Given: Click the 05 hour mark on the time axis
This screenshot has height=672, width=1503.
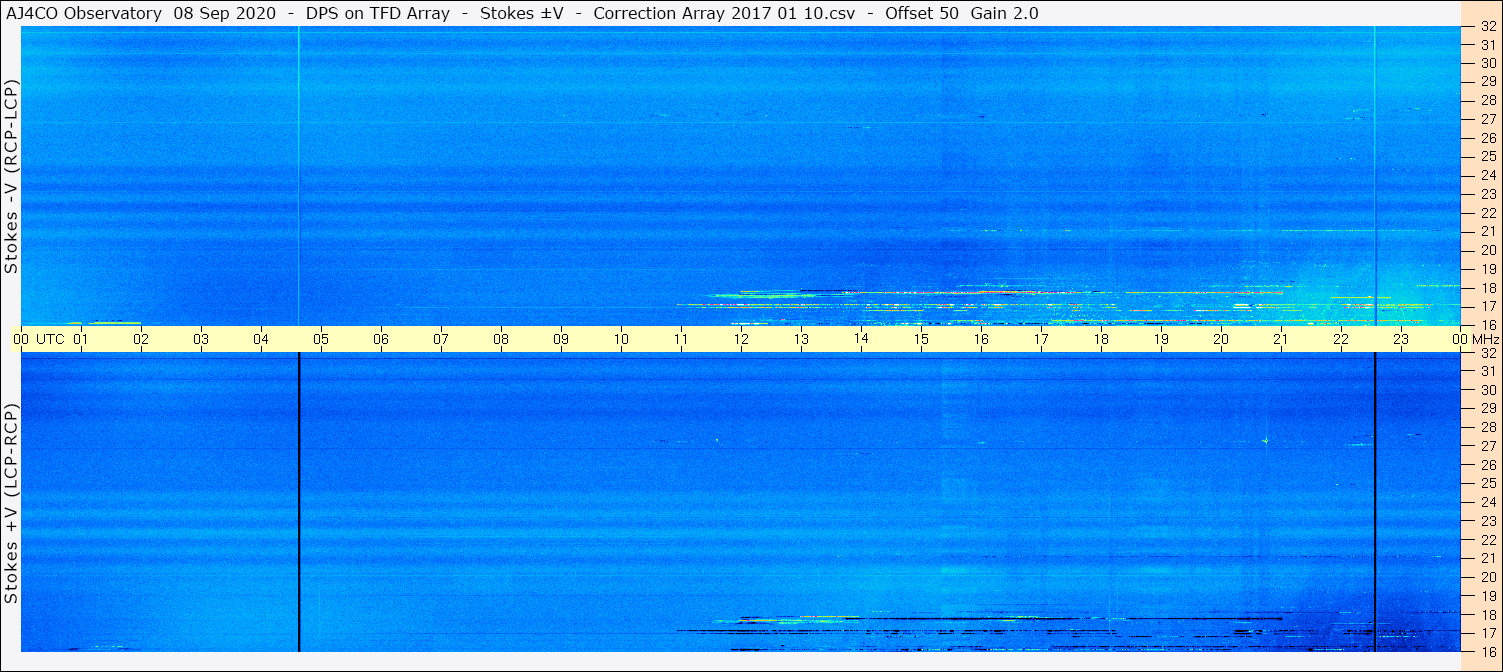Looking at the screenshot, I should (321, 339).
